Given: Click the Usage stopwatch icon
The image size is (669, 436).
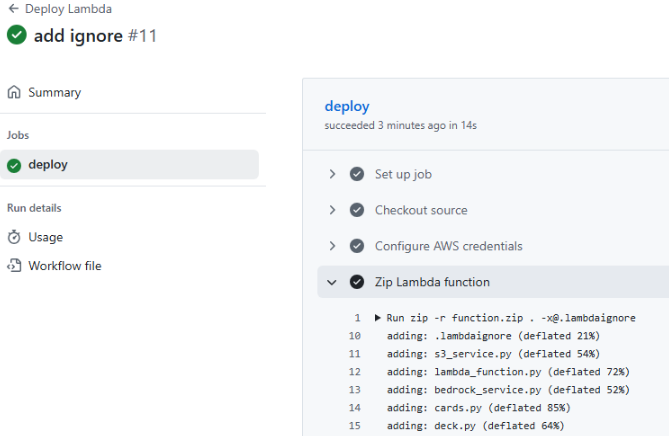Looking at the screenshot, I should coord(14,238).
